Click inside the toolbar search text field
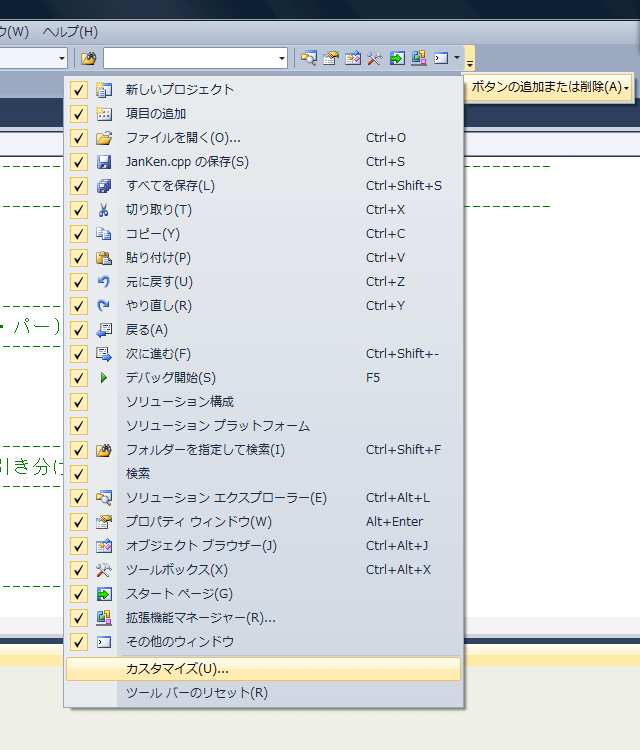The image size is (640, 750). pyautogui.click(x=190, y=58)
